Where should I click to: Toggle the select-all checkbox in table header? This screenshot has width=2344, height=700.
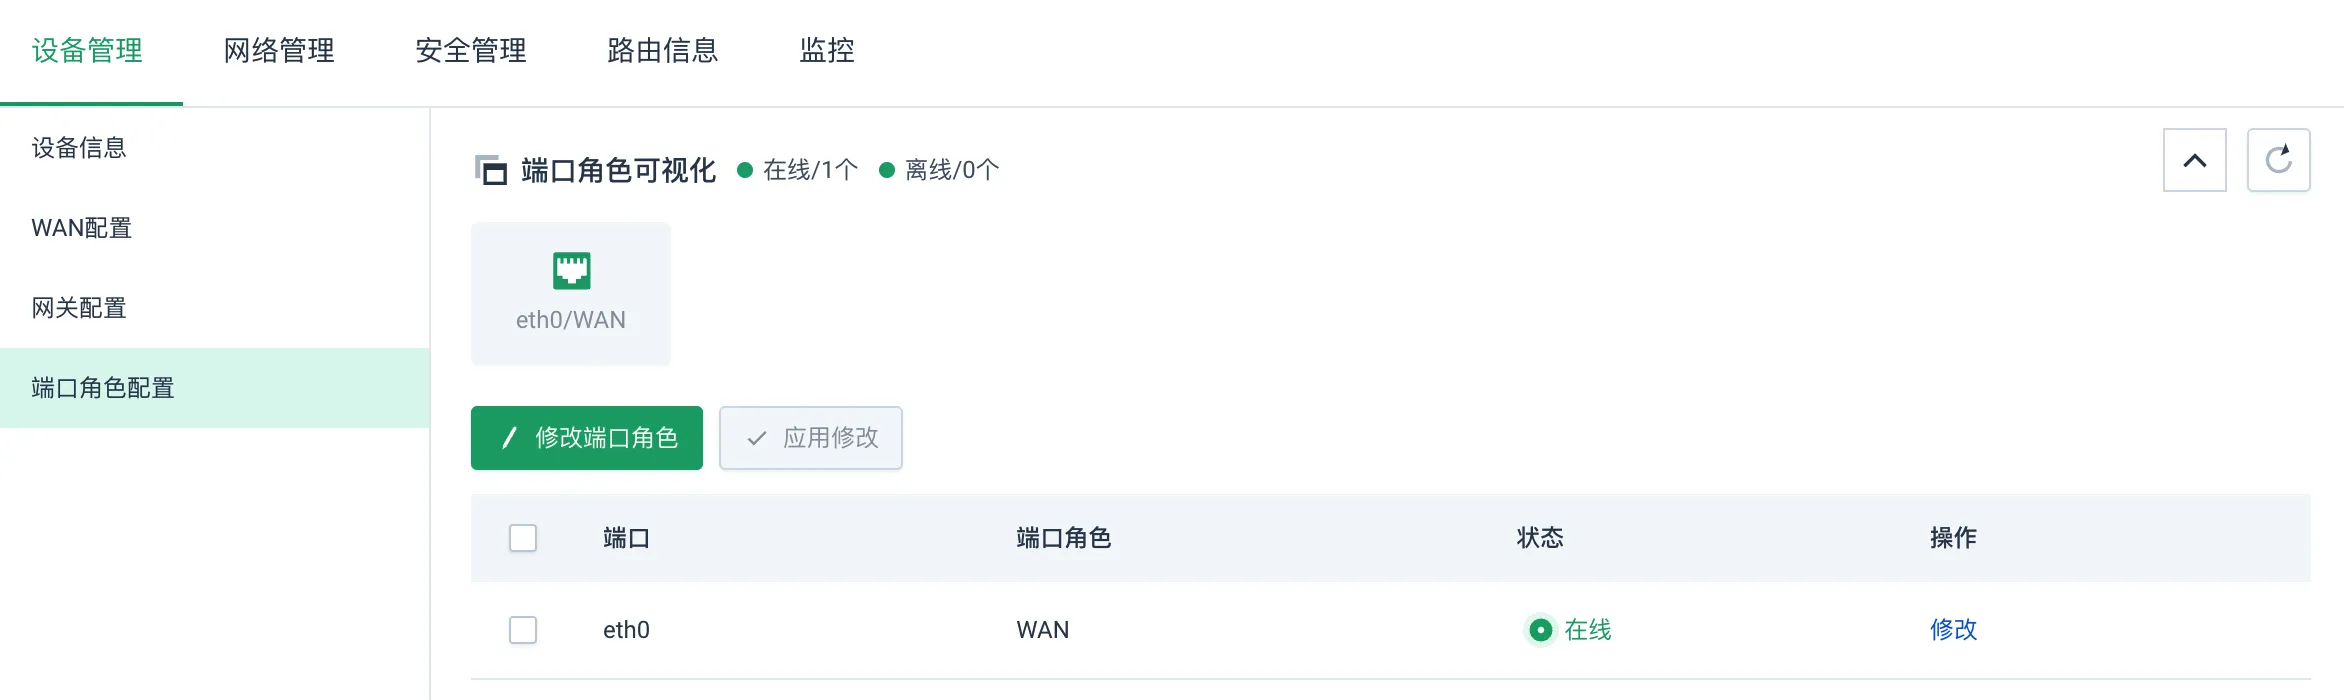click(x=523, y=538)
